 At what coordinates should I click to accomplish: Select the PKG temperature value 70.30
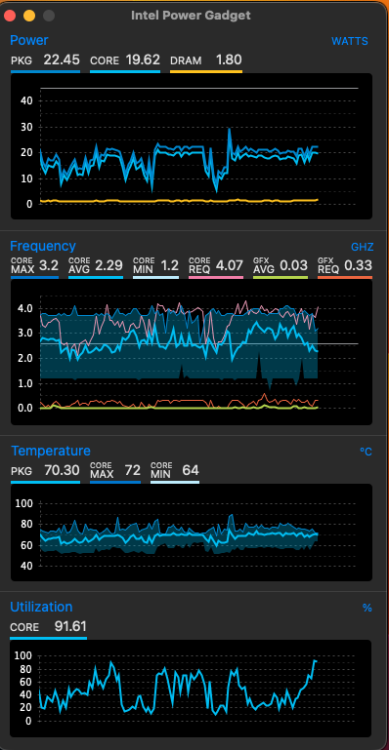point(62,470)
